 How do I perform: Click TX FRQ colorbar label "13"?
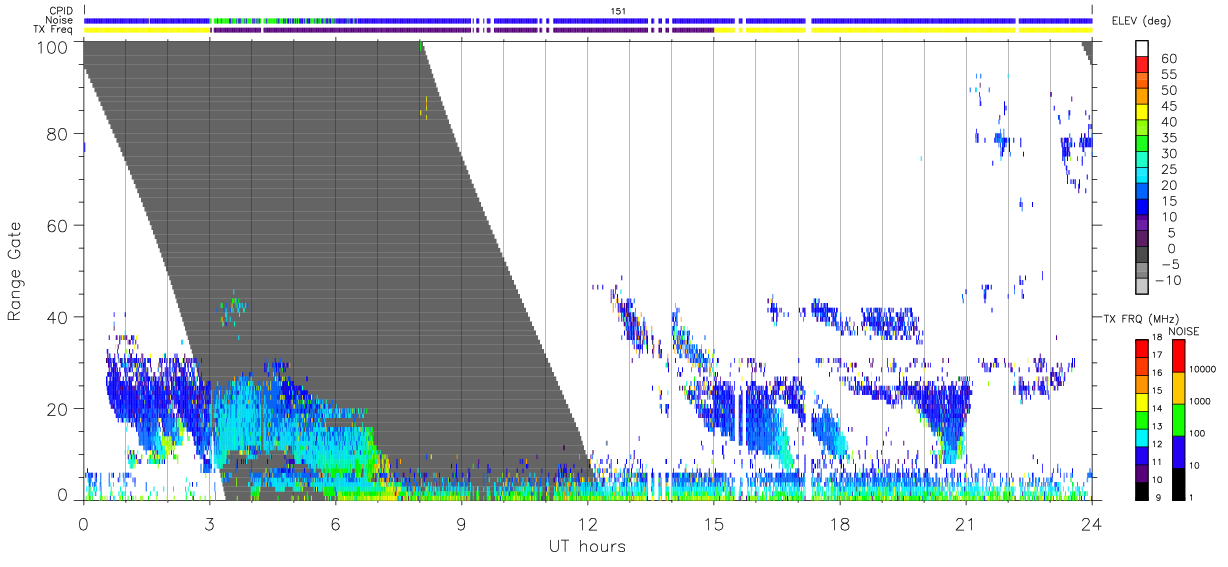pyautogui.click(x=1159, y=426)
